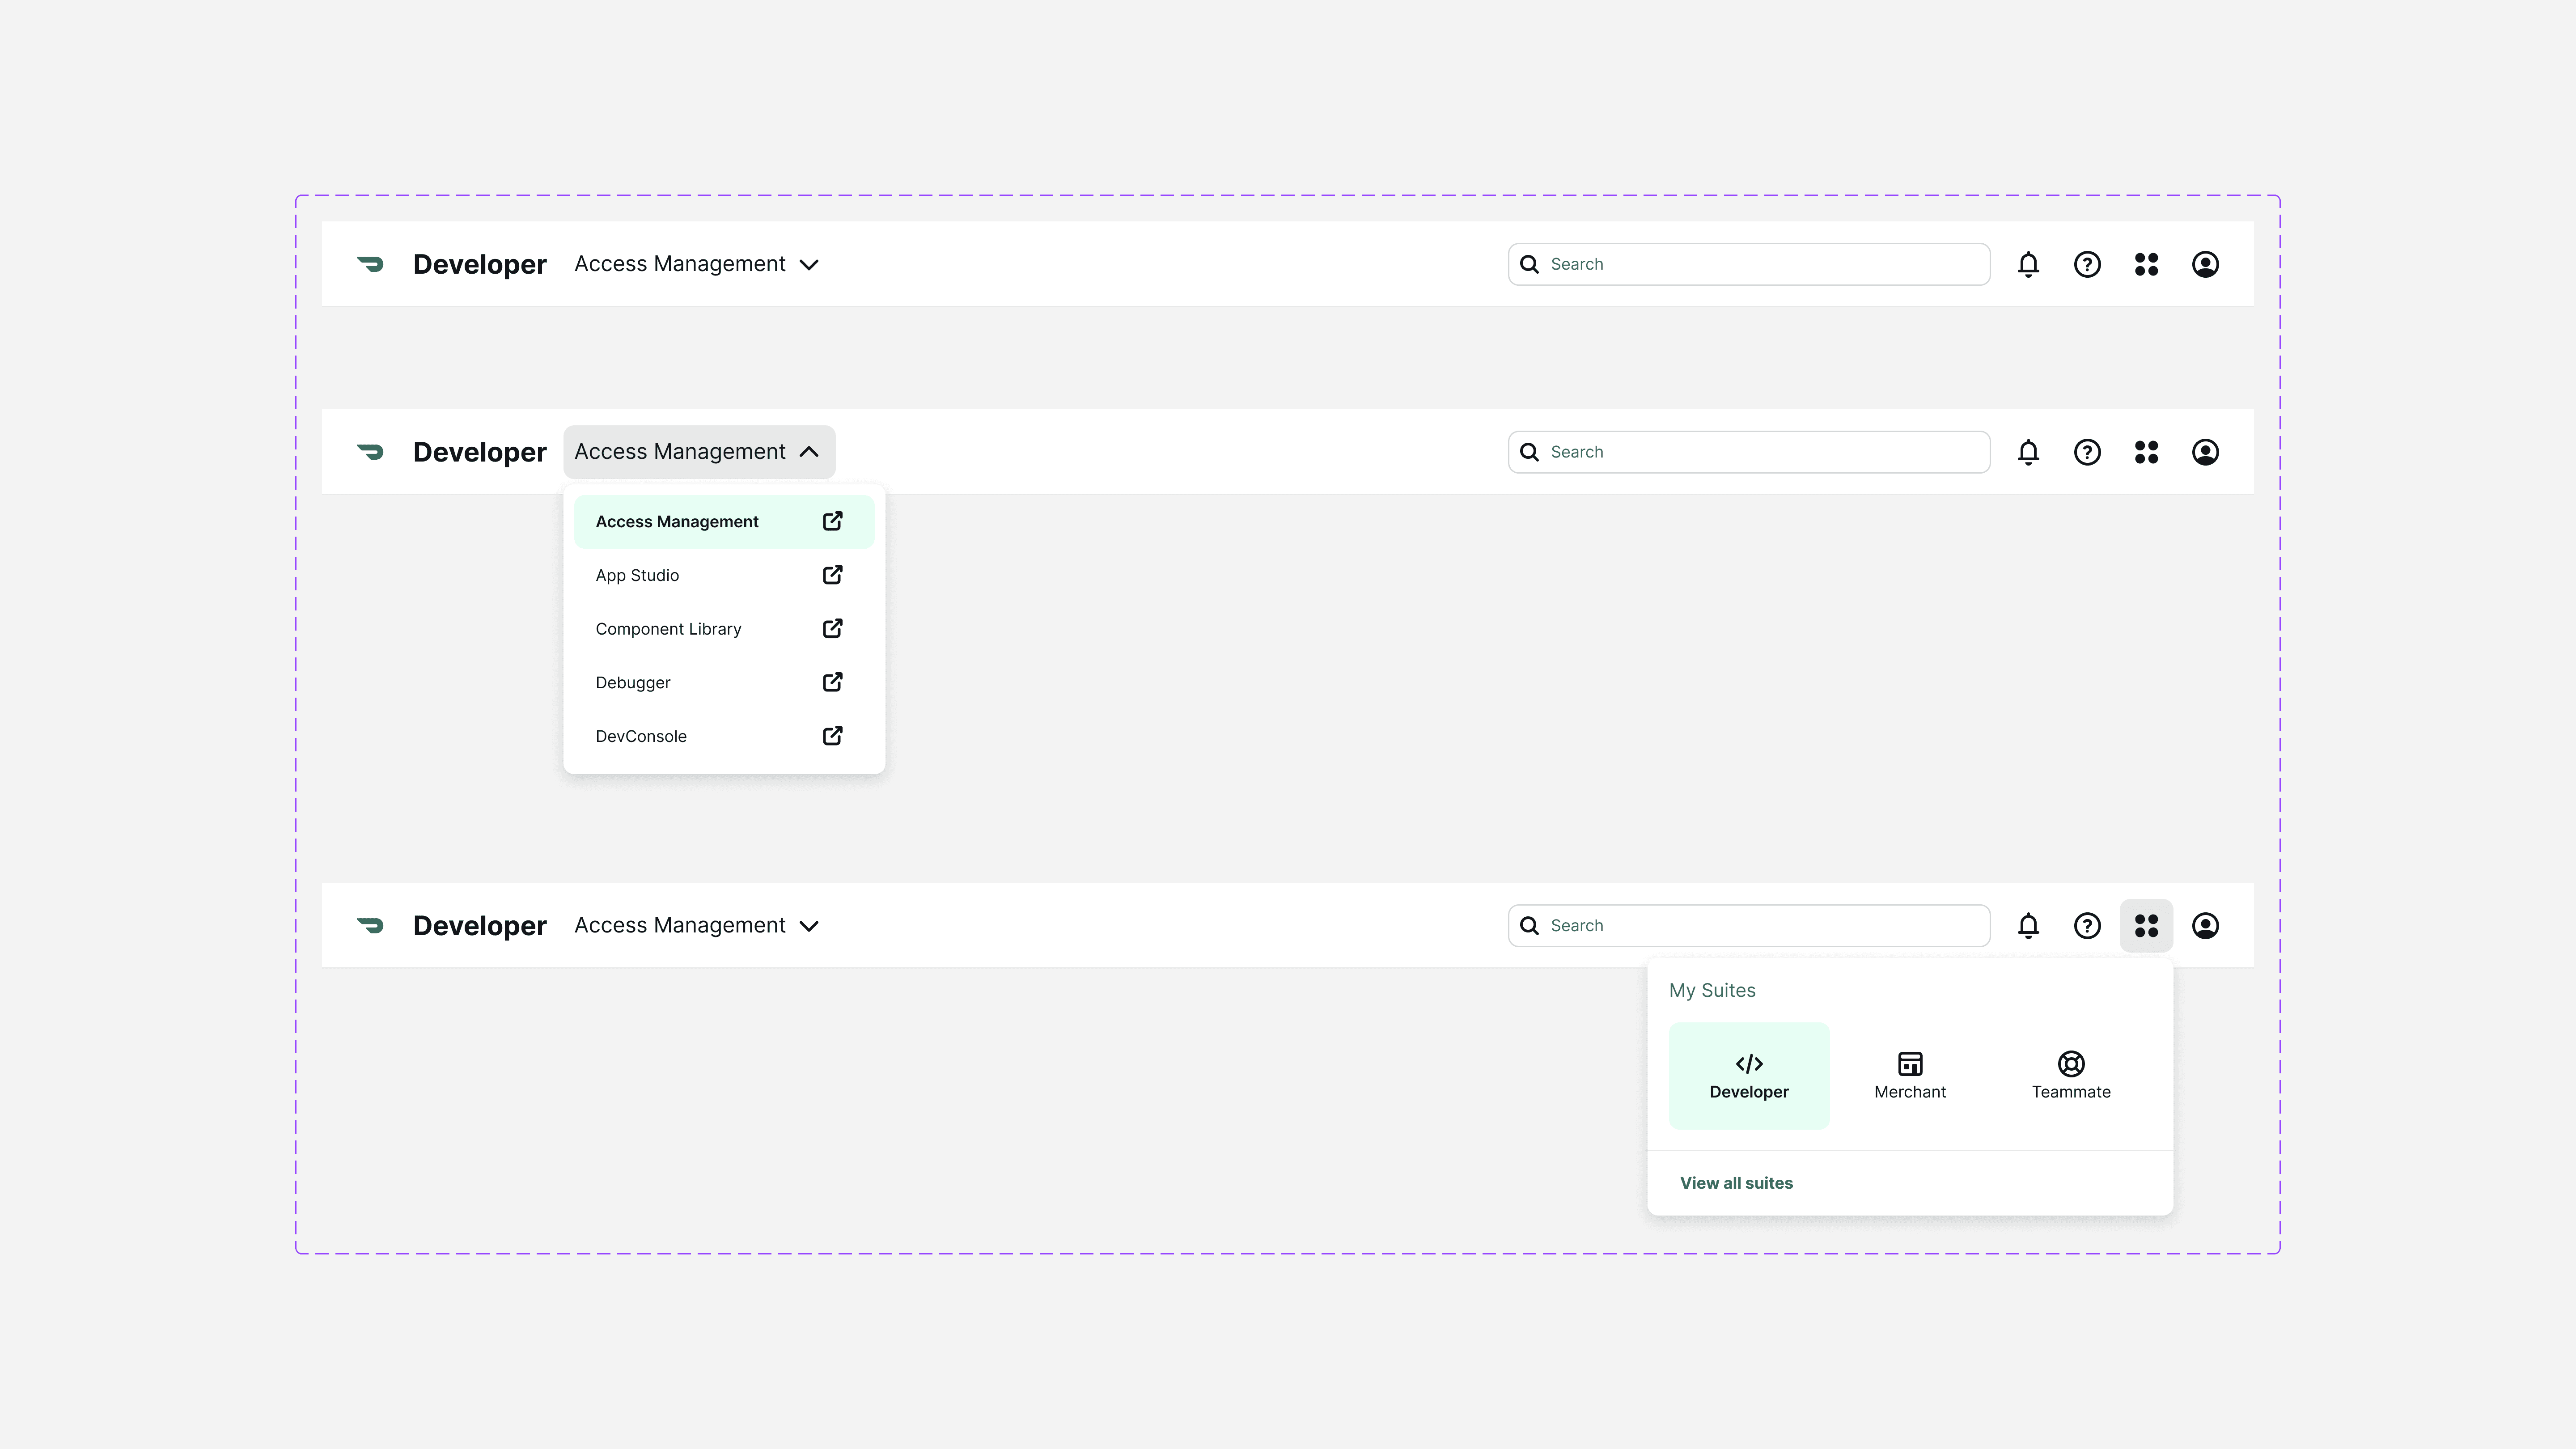Click the Developer code suite icon
Viewport: 2576px width, 1449px height.
[1749, 1064]
